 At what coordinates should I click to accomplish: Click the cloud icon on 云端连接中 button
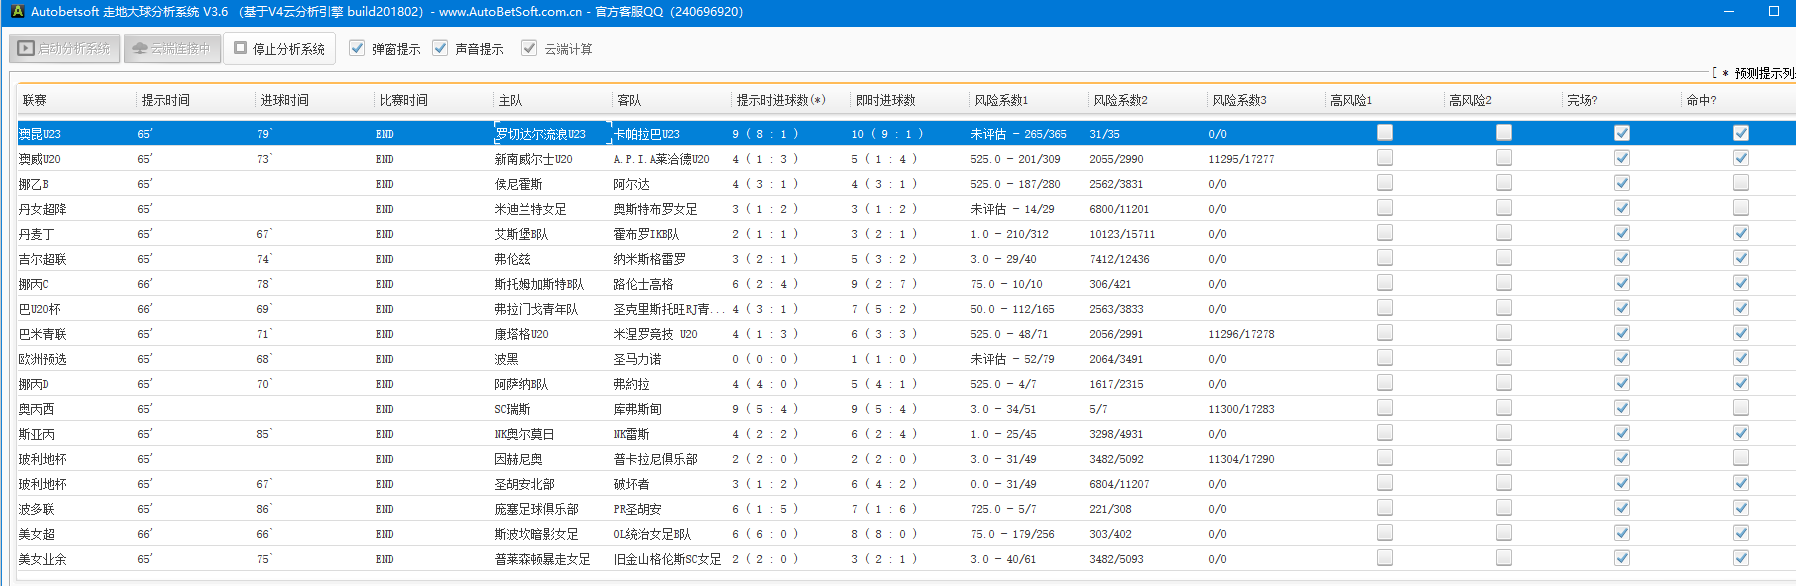(140, 48)
